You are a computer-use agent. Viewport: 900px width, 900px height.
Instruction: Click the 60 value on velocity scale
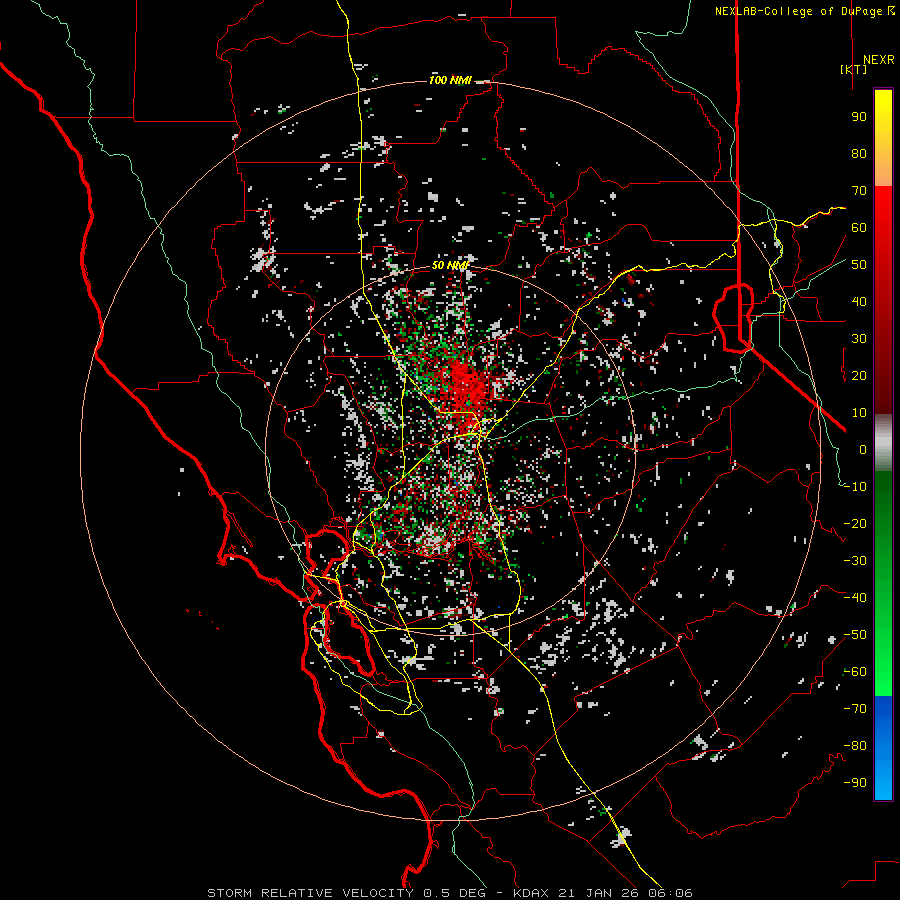pos(859,227)
